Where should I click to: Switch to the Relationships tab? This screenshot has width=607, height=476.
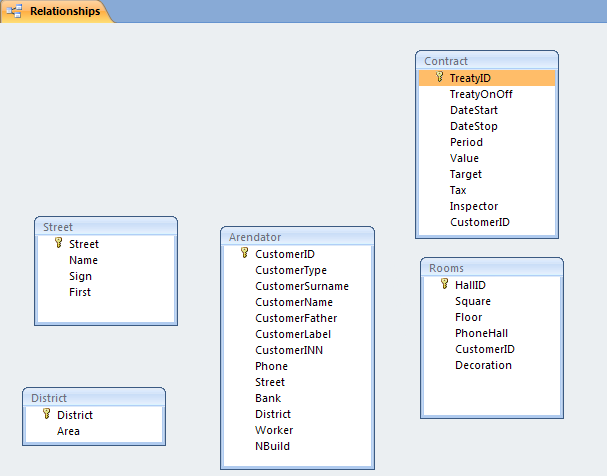64,12
